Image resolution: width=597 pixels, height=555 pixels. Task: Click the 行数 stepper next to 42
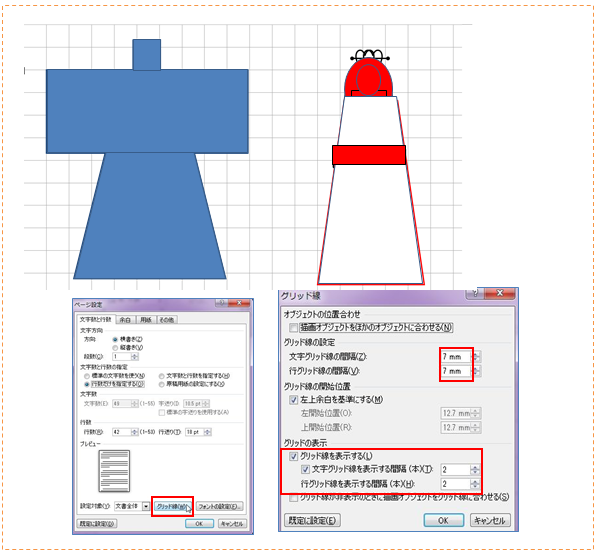[x=134, y=432]
